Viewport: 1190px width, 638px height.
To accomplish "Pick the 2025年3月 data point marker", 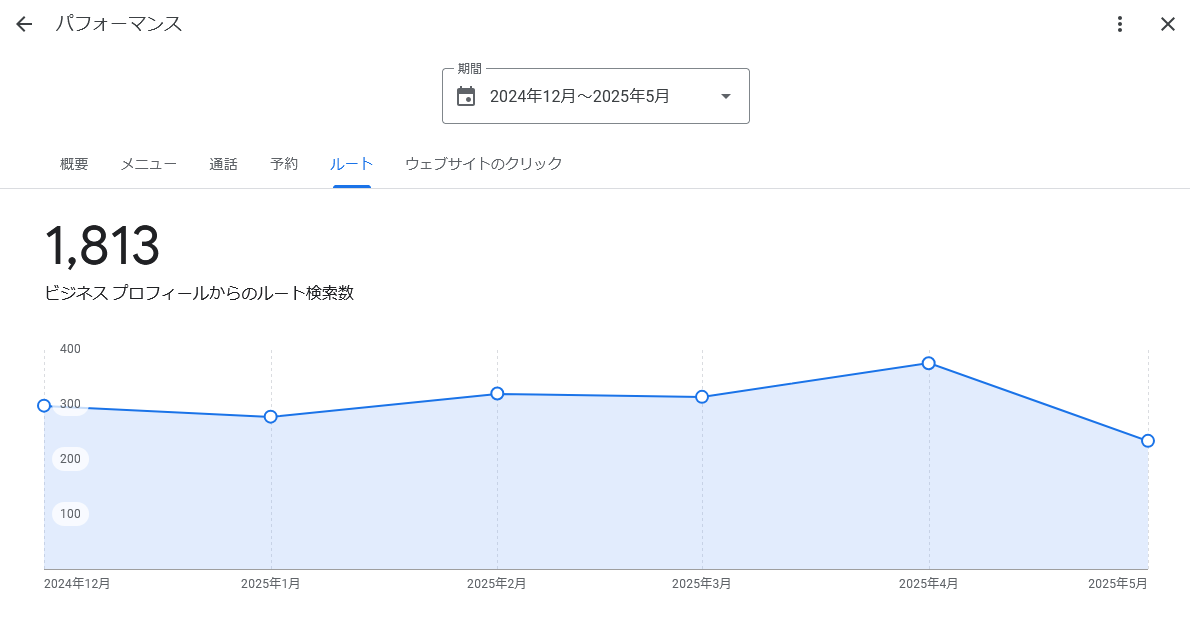I will tap(702, 397).
